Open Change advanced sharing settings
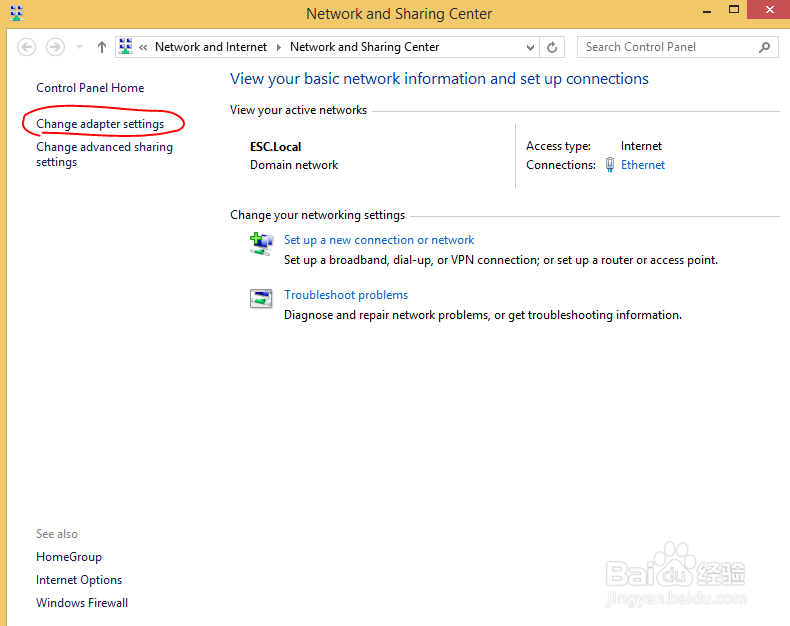This screenshot has height=626, width=790. coord(104,154)
